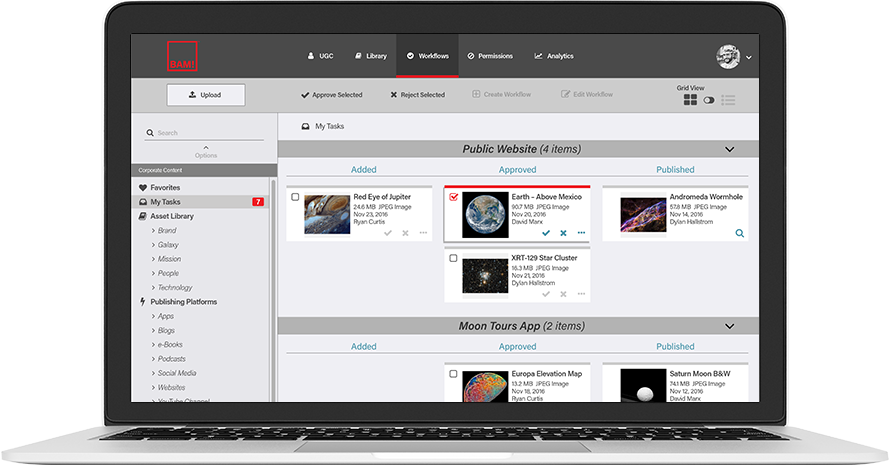Click the BAM! logo icon

pyautogui.click(x=183, y=56)
